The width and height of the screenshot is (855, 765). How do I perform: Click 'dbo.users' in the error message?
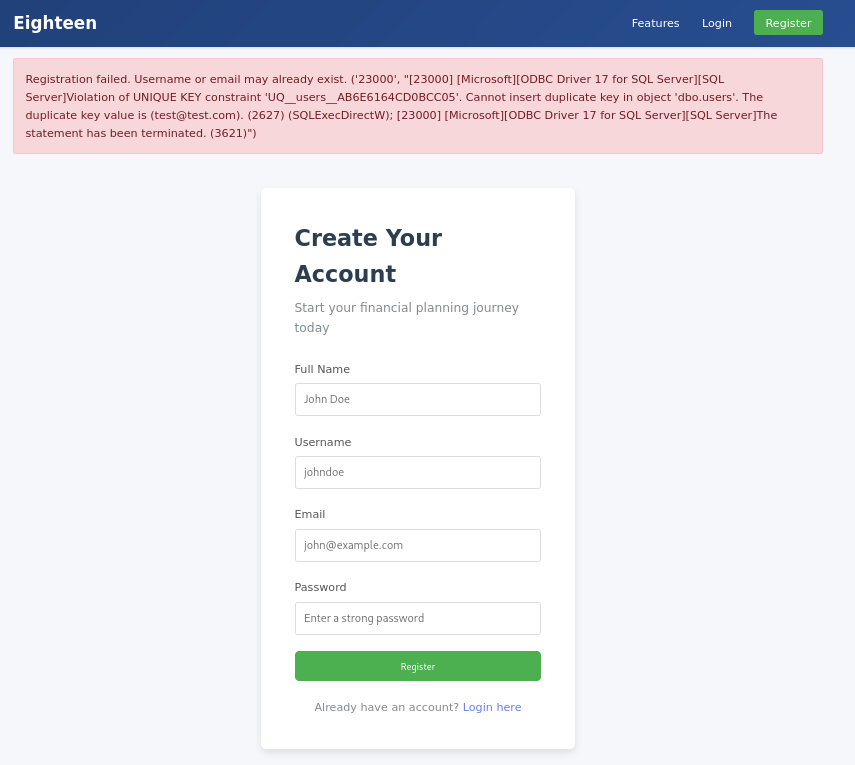[689, 97]
